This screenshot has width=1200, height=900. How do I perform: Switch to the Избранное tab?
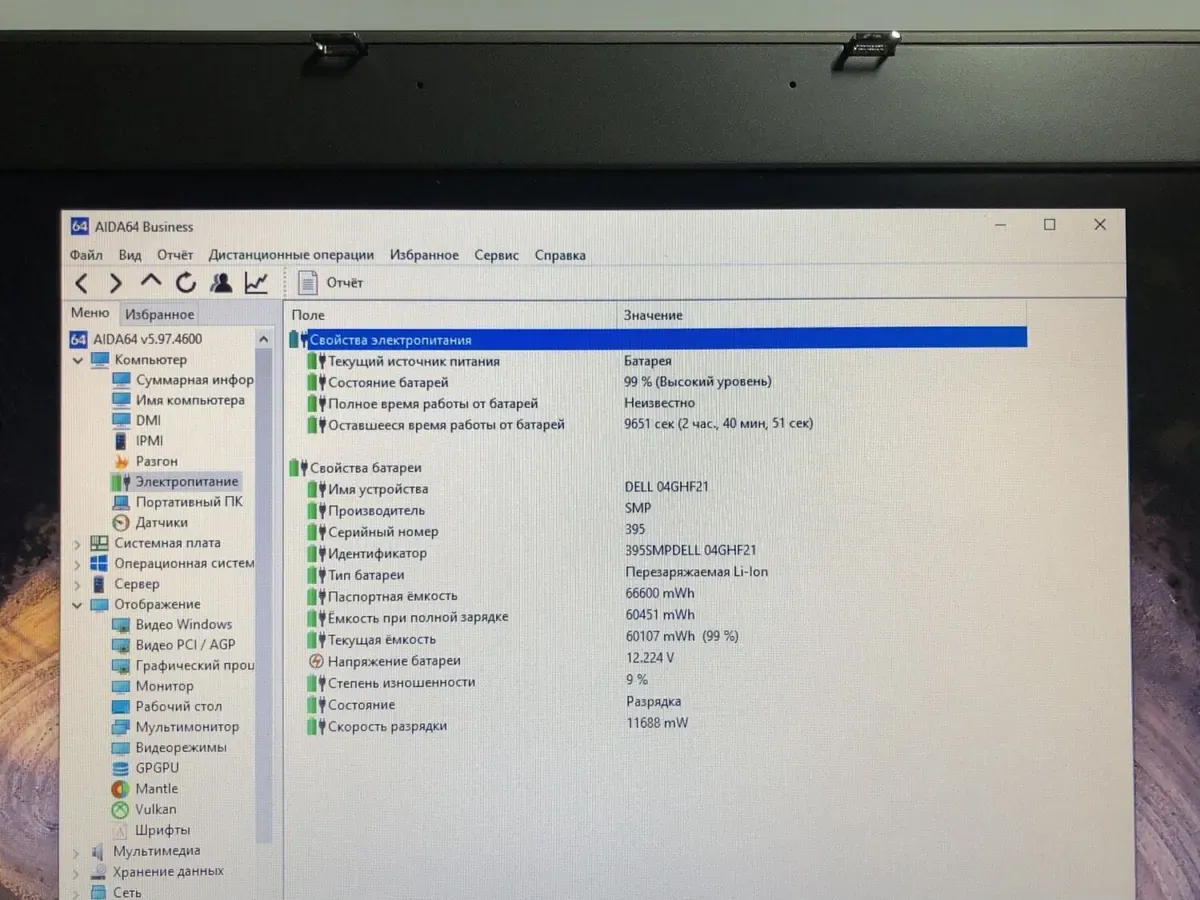[160, 314]
